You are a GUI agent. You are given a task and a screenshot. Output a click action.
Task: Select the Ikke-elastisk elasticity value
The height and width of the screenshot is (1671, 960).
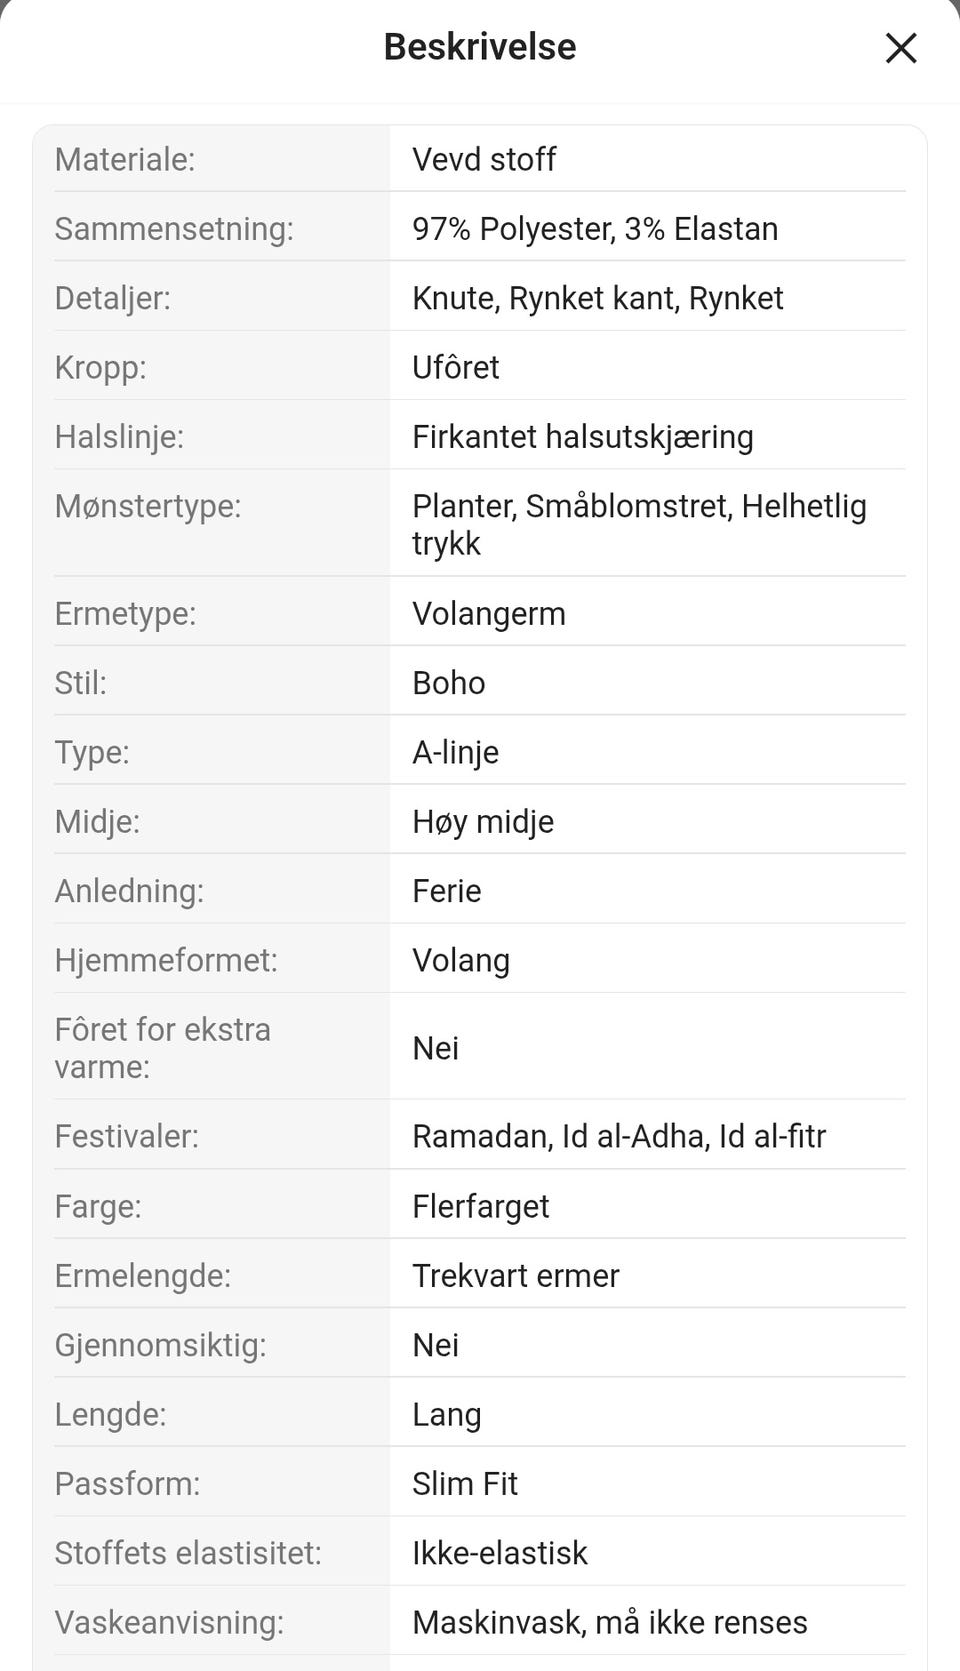pyautogui.click(x=500, y=1553)
